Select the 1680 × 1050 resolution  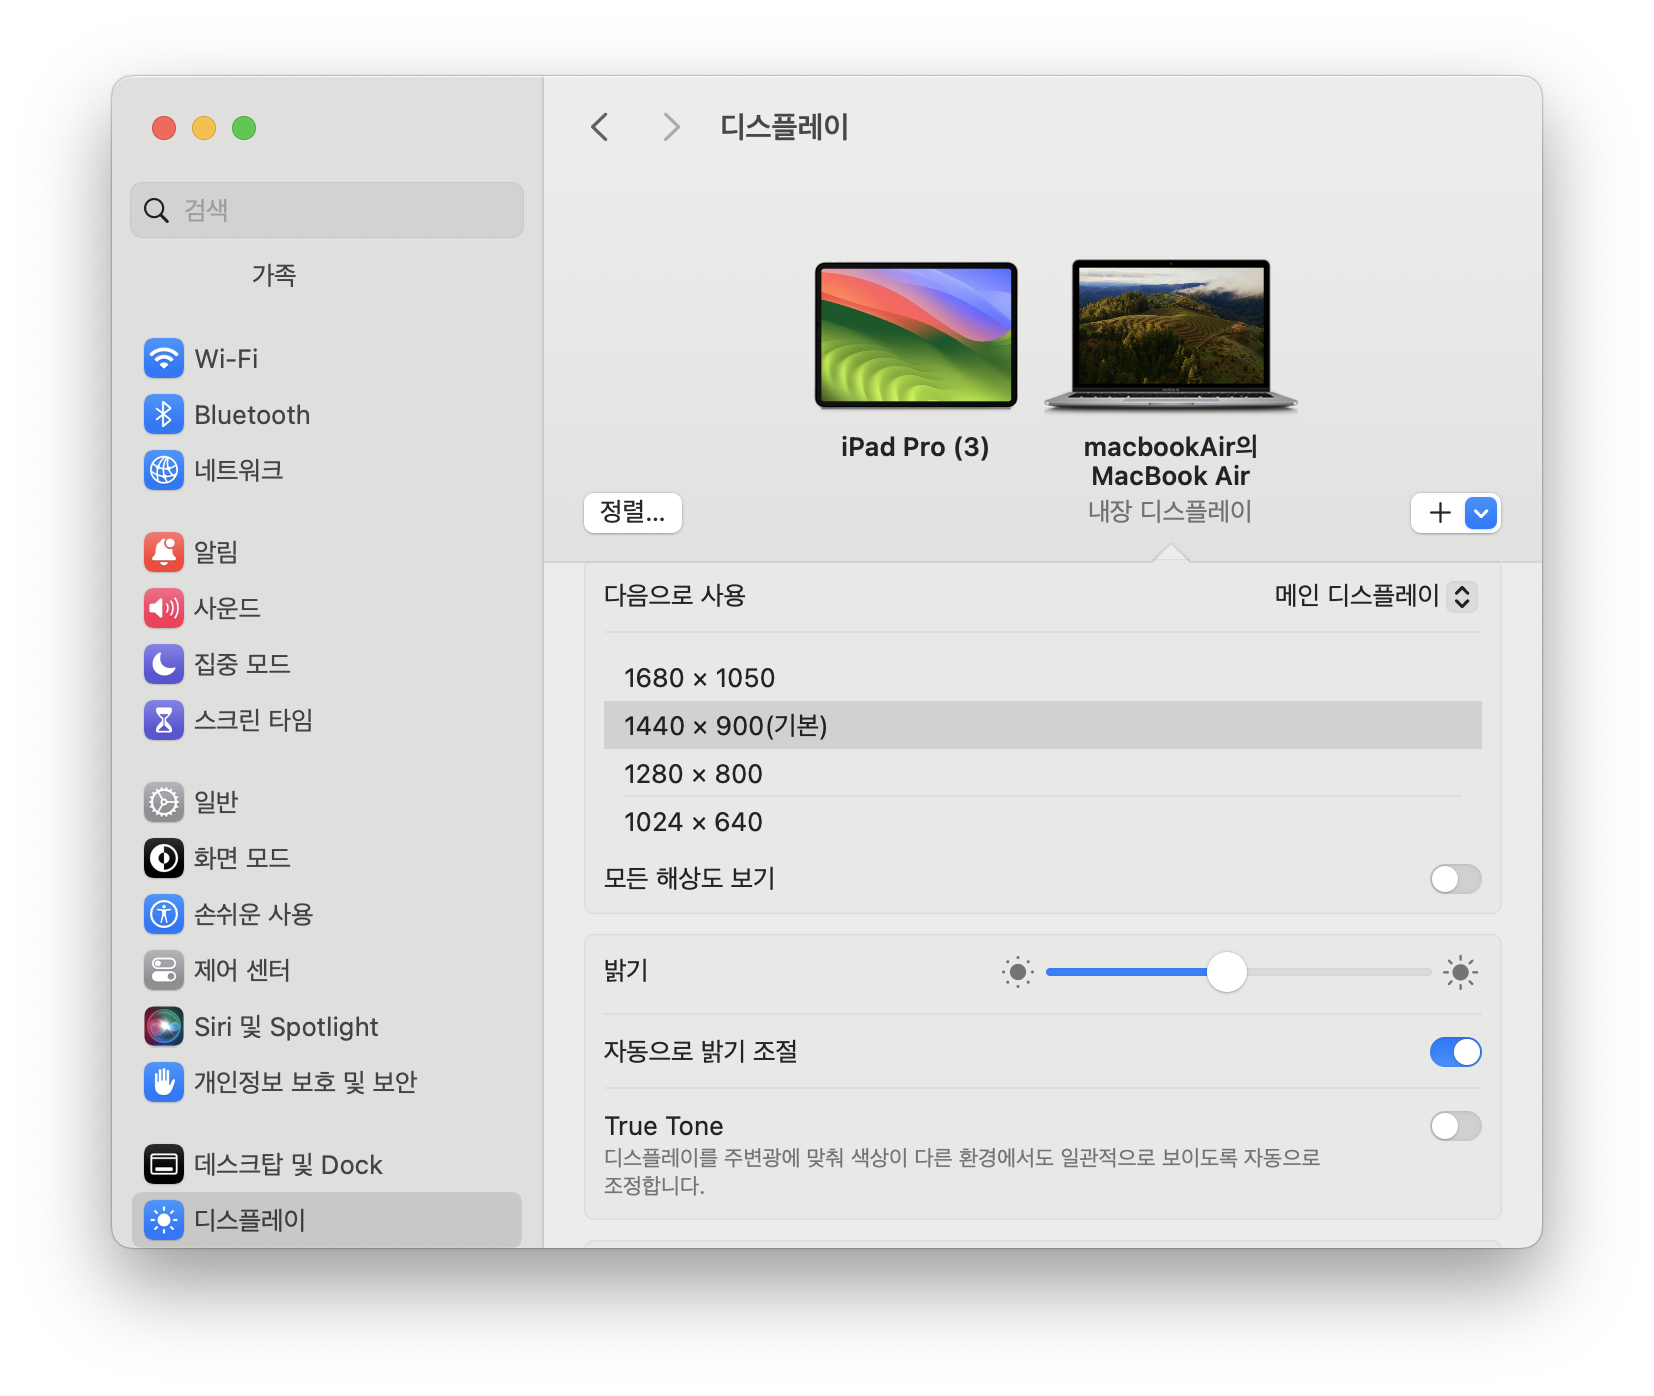[1043, 678]
